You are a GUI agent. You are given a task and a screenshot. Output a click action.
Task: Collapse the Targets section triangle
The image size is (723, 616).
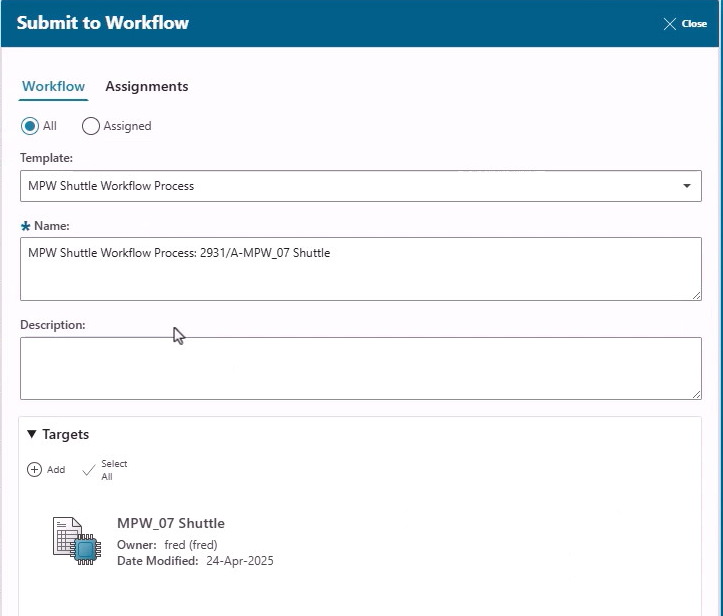coord(32,435)
